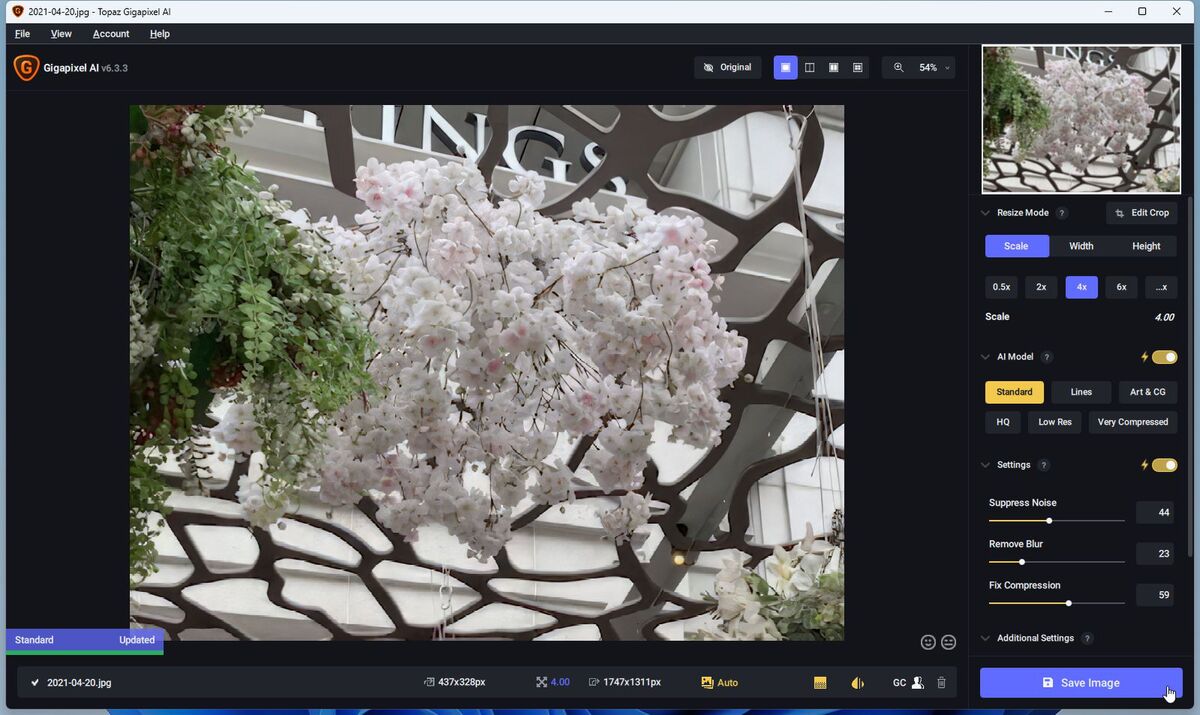Delete 2021-04-20.jpg with trash icon
This screenshot has height=715, width=1200.
point(941,683)
